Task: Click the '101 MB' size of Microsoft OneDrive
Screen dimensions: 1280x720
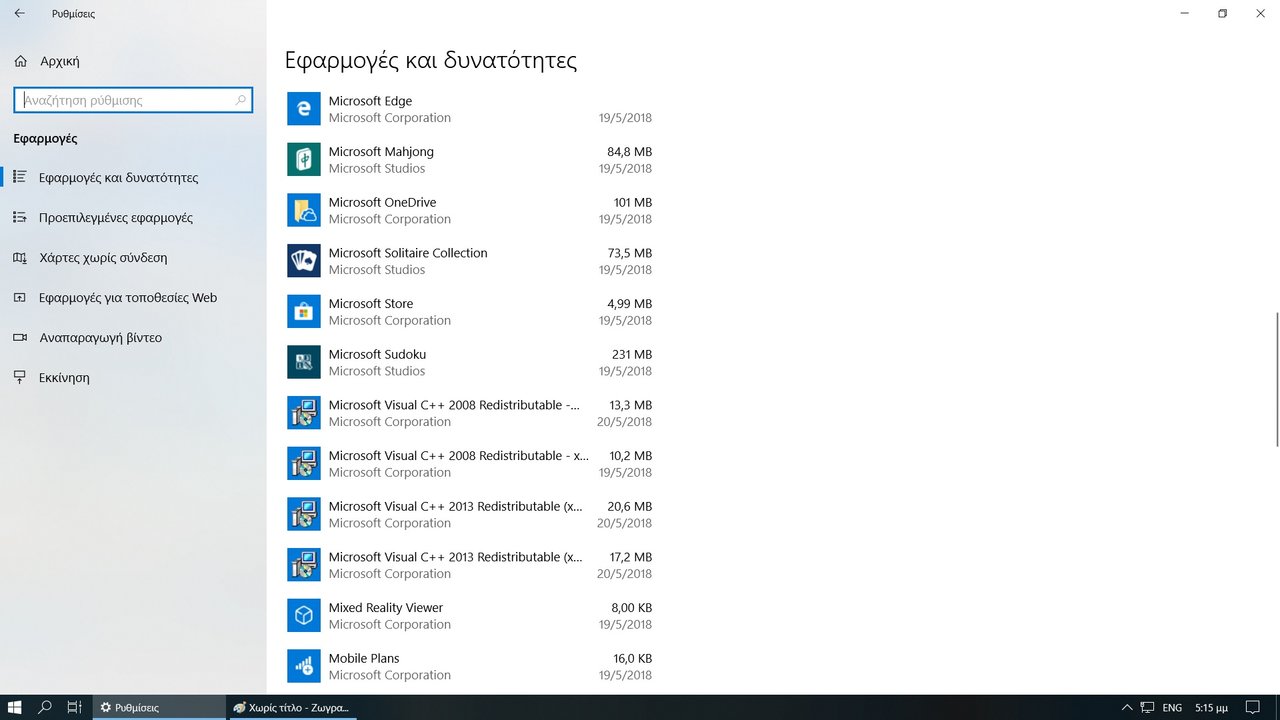Action: [632, 202]
